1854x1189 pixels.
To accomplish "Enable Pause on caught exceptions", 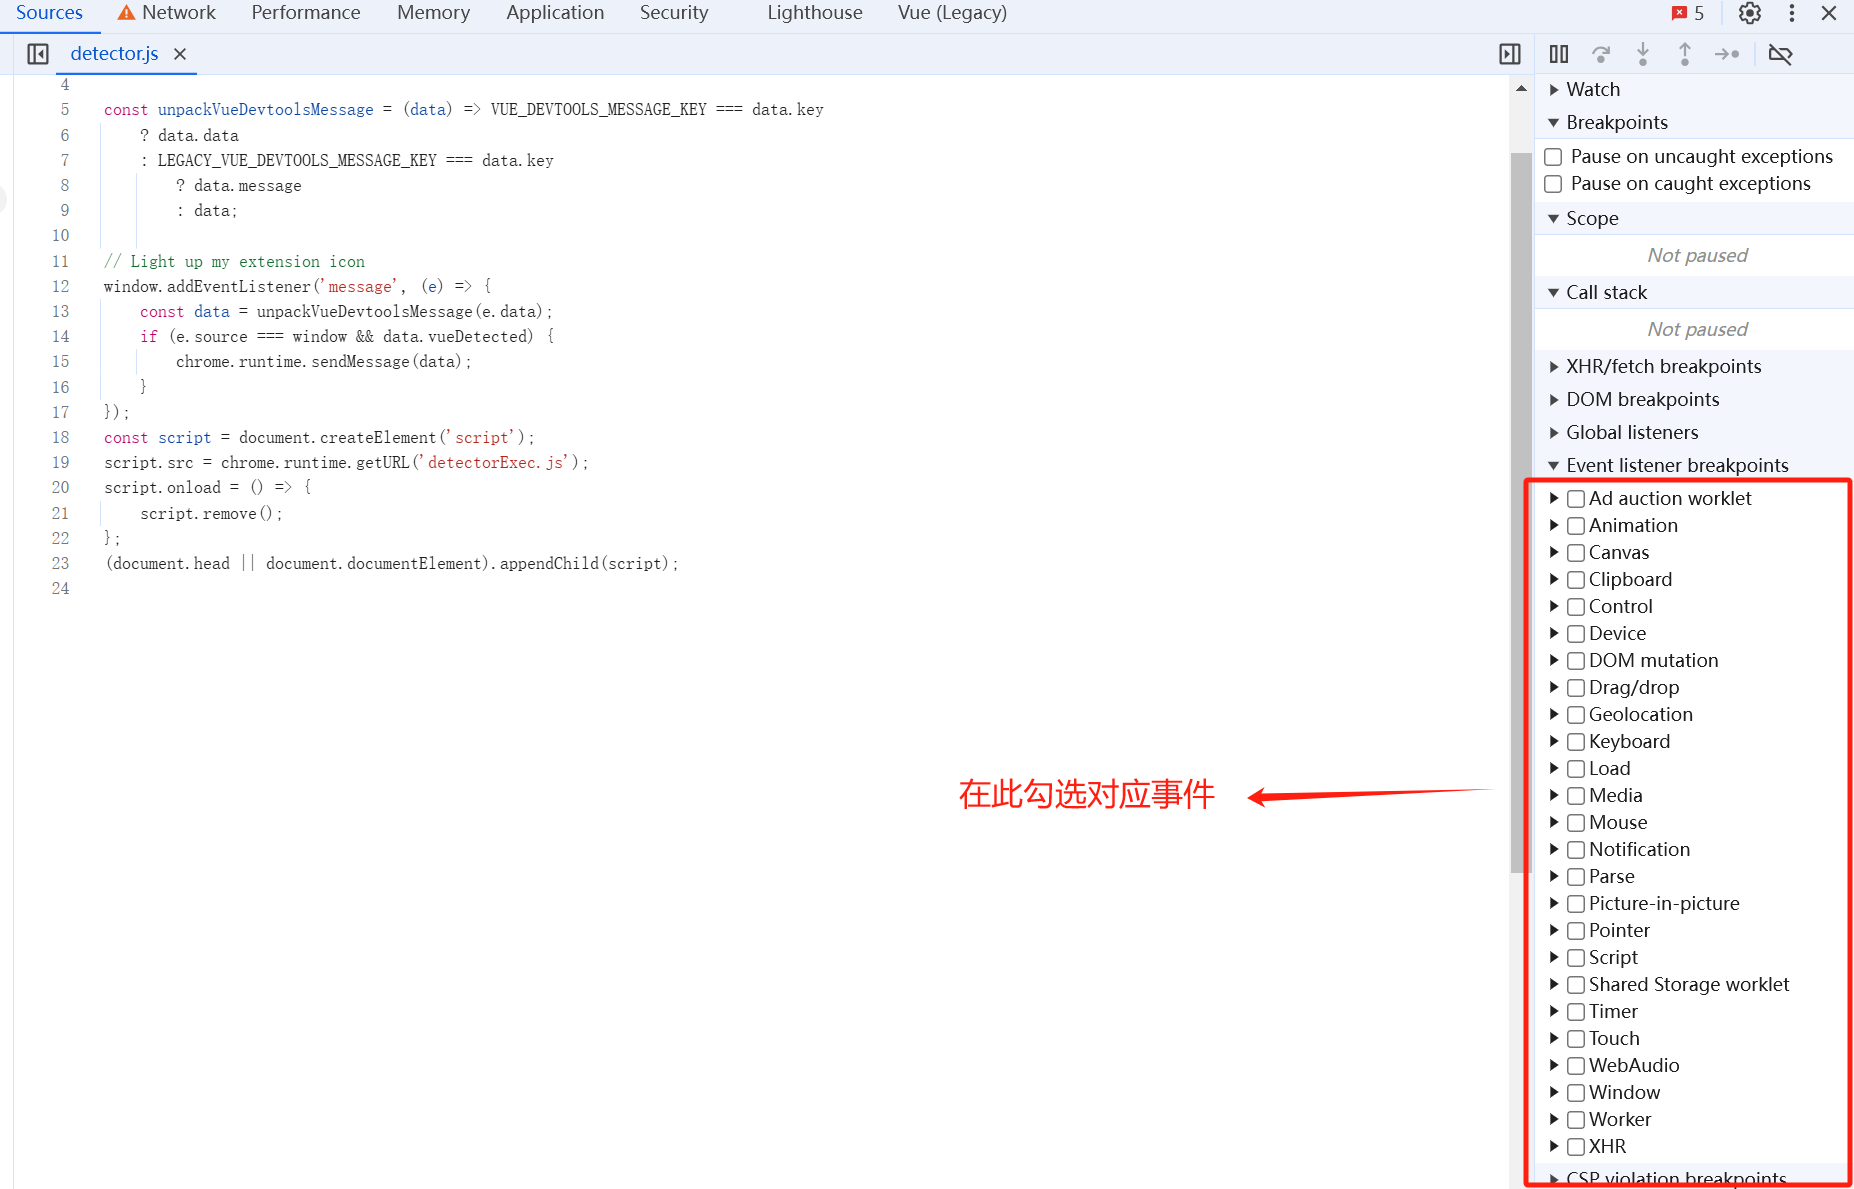I will point(1553,184).
